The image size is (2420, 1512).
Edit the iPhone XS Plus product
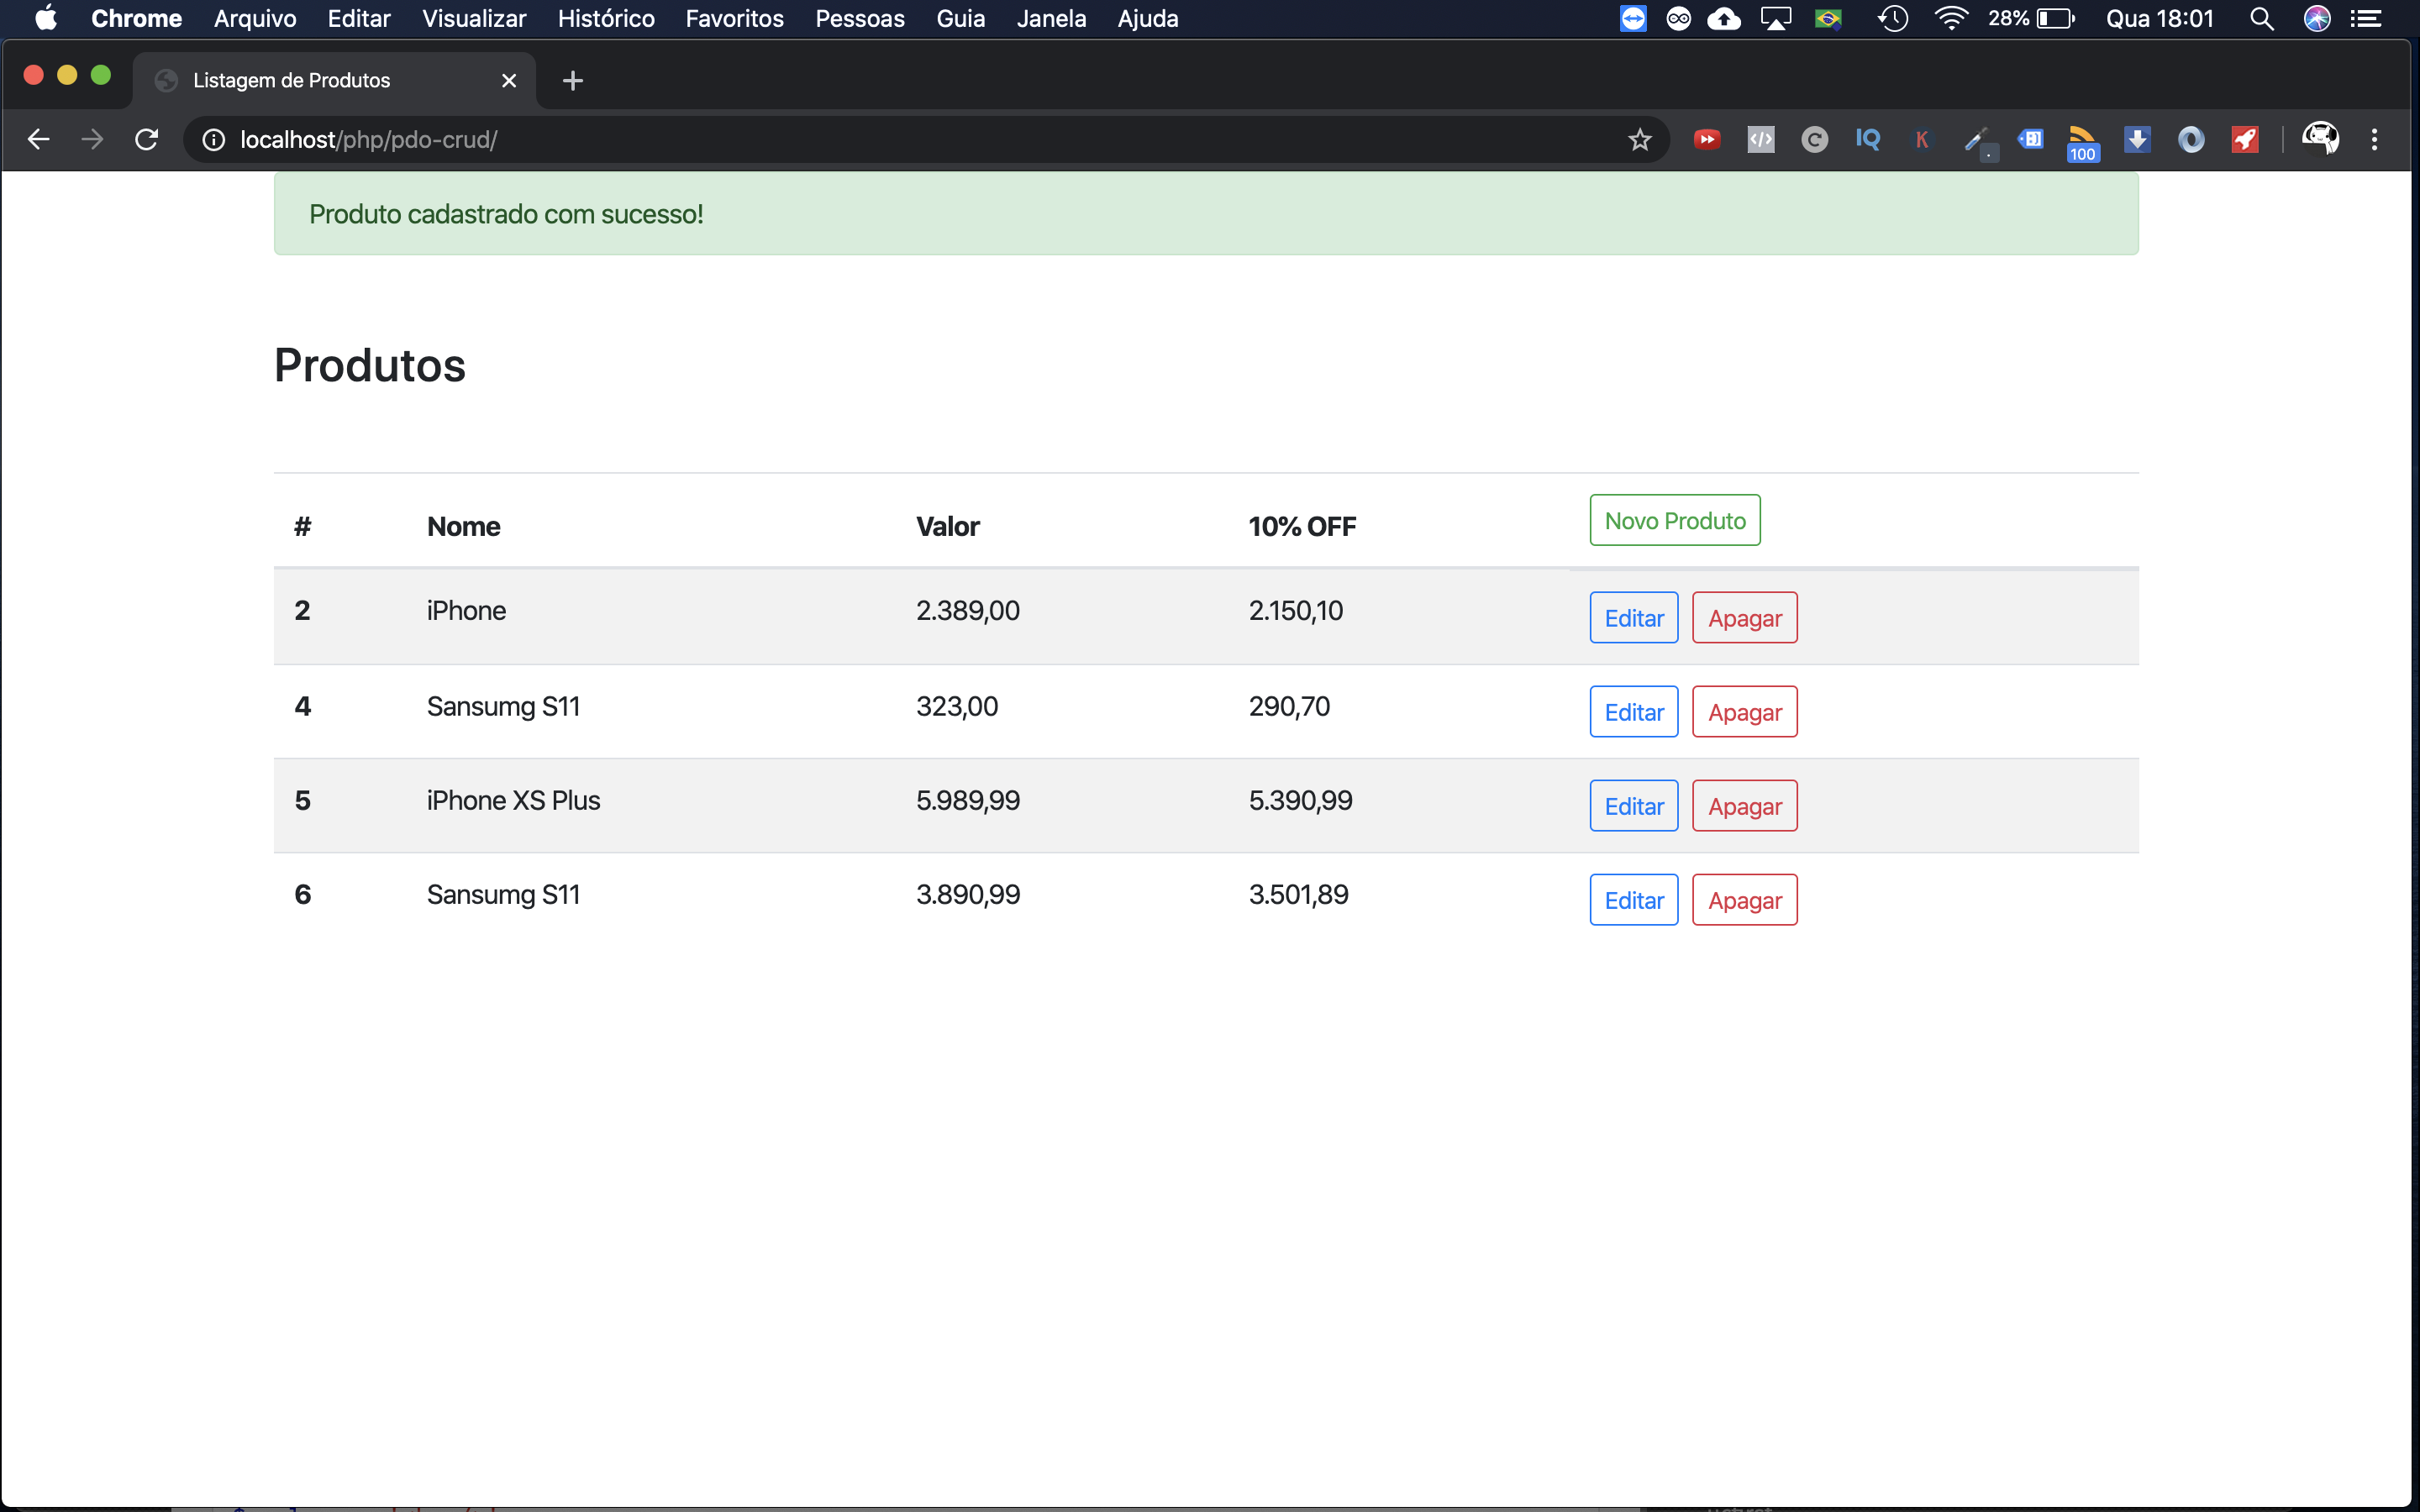pos(1633,806)
